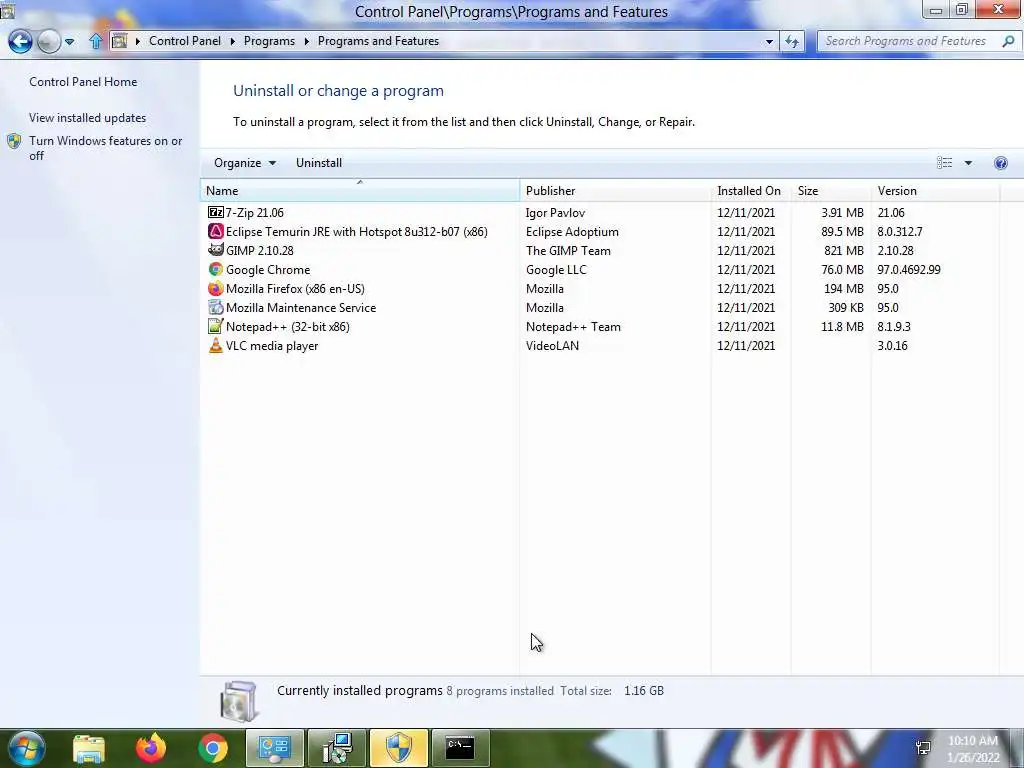Click publisher Igor Pavlov cell
This screenshot has width=1024, height=768.
555,212
